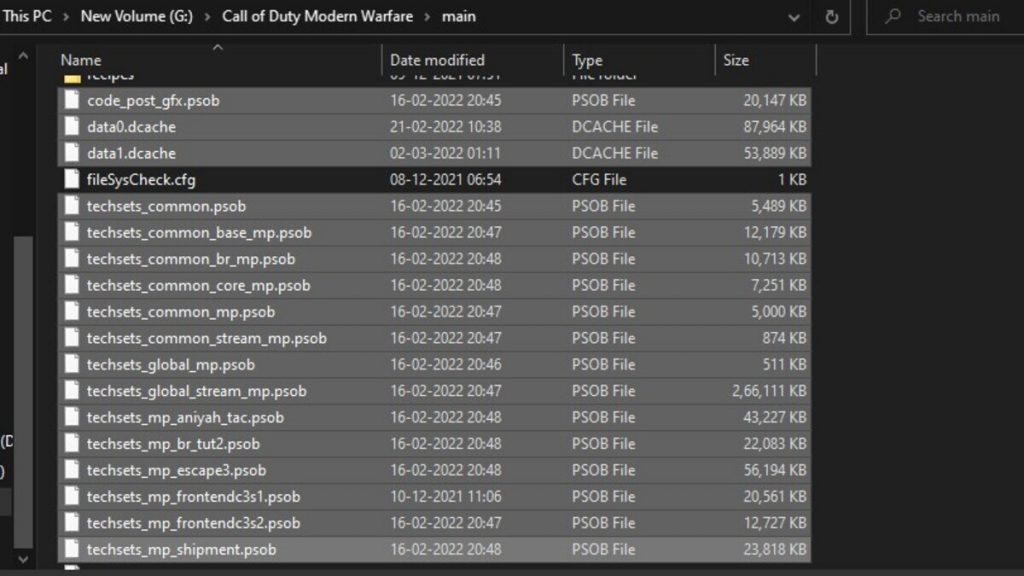
Task: Click the file icon of techsets_common_base_mp.psob
Action: tap(72, 232)
